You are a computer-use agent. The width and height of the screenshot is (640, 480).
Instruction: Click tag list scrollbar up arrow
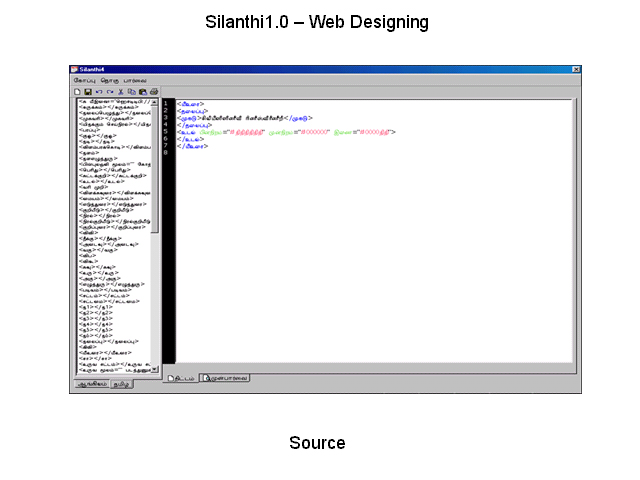click(154, 102)
